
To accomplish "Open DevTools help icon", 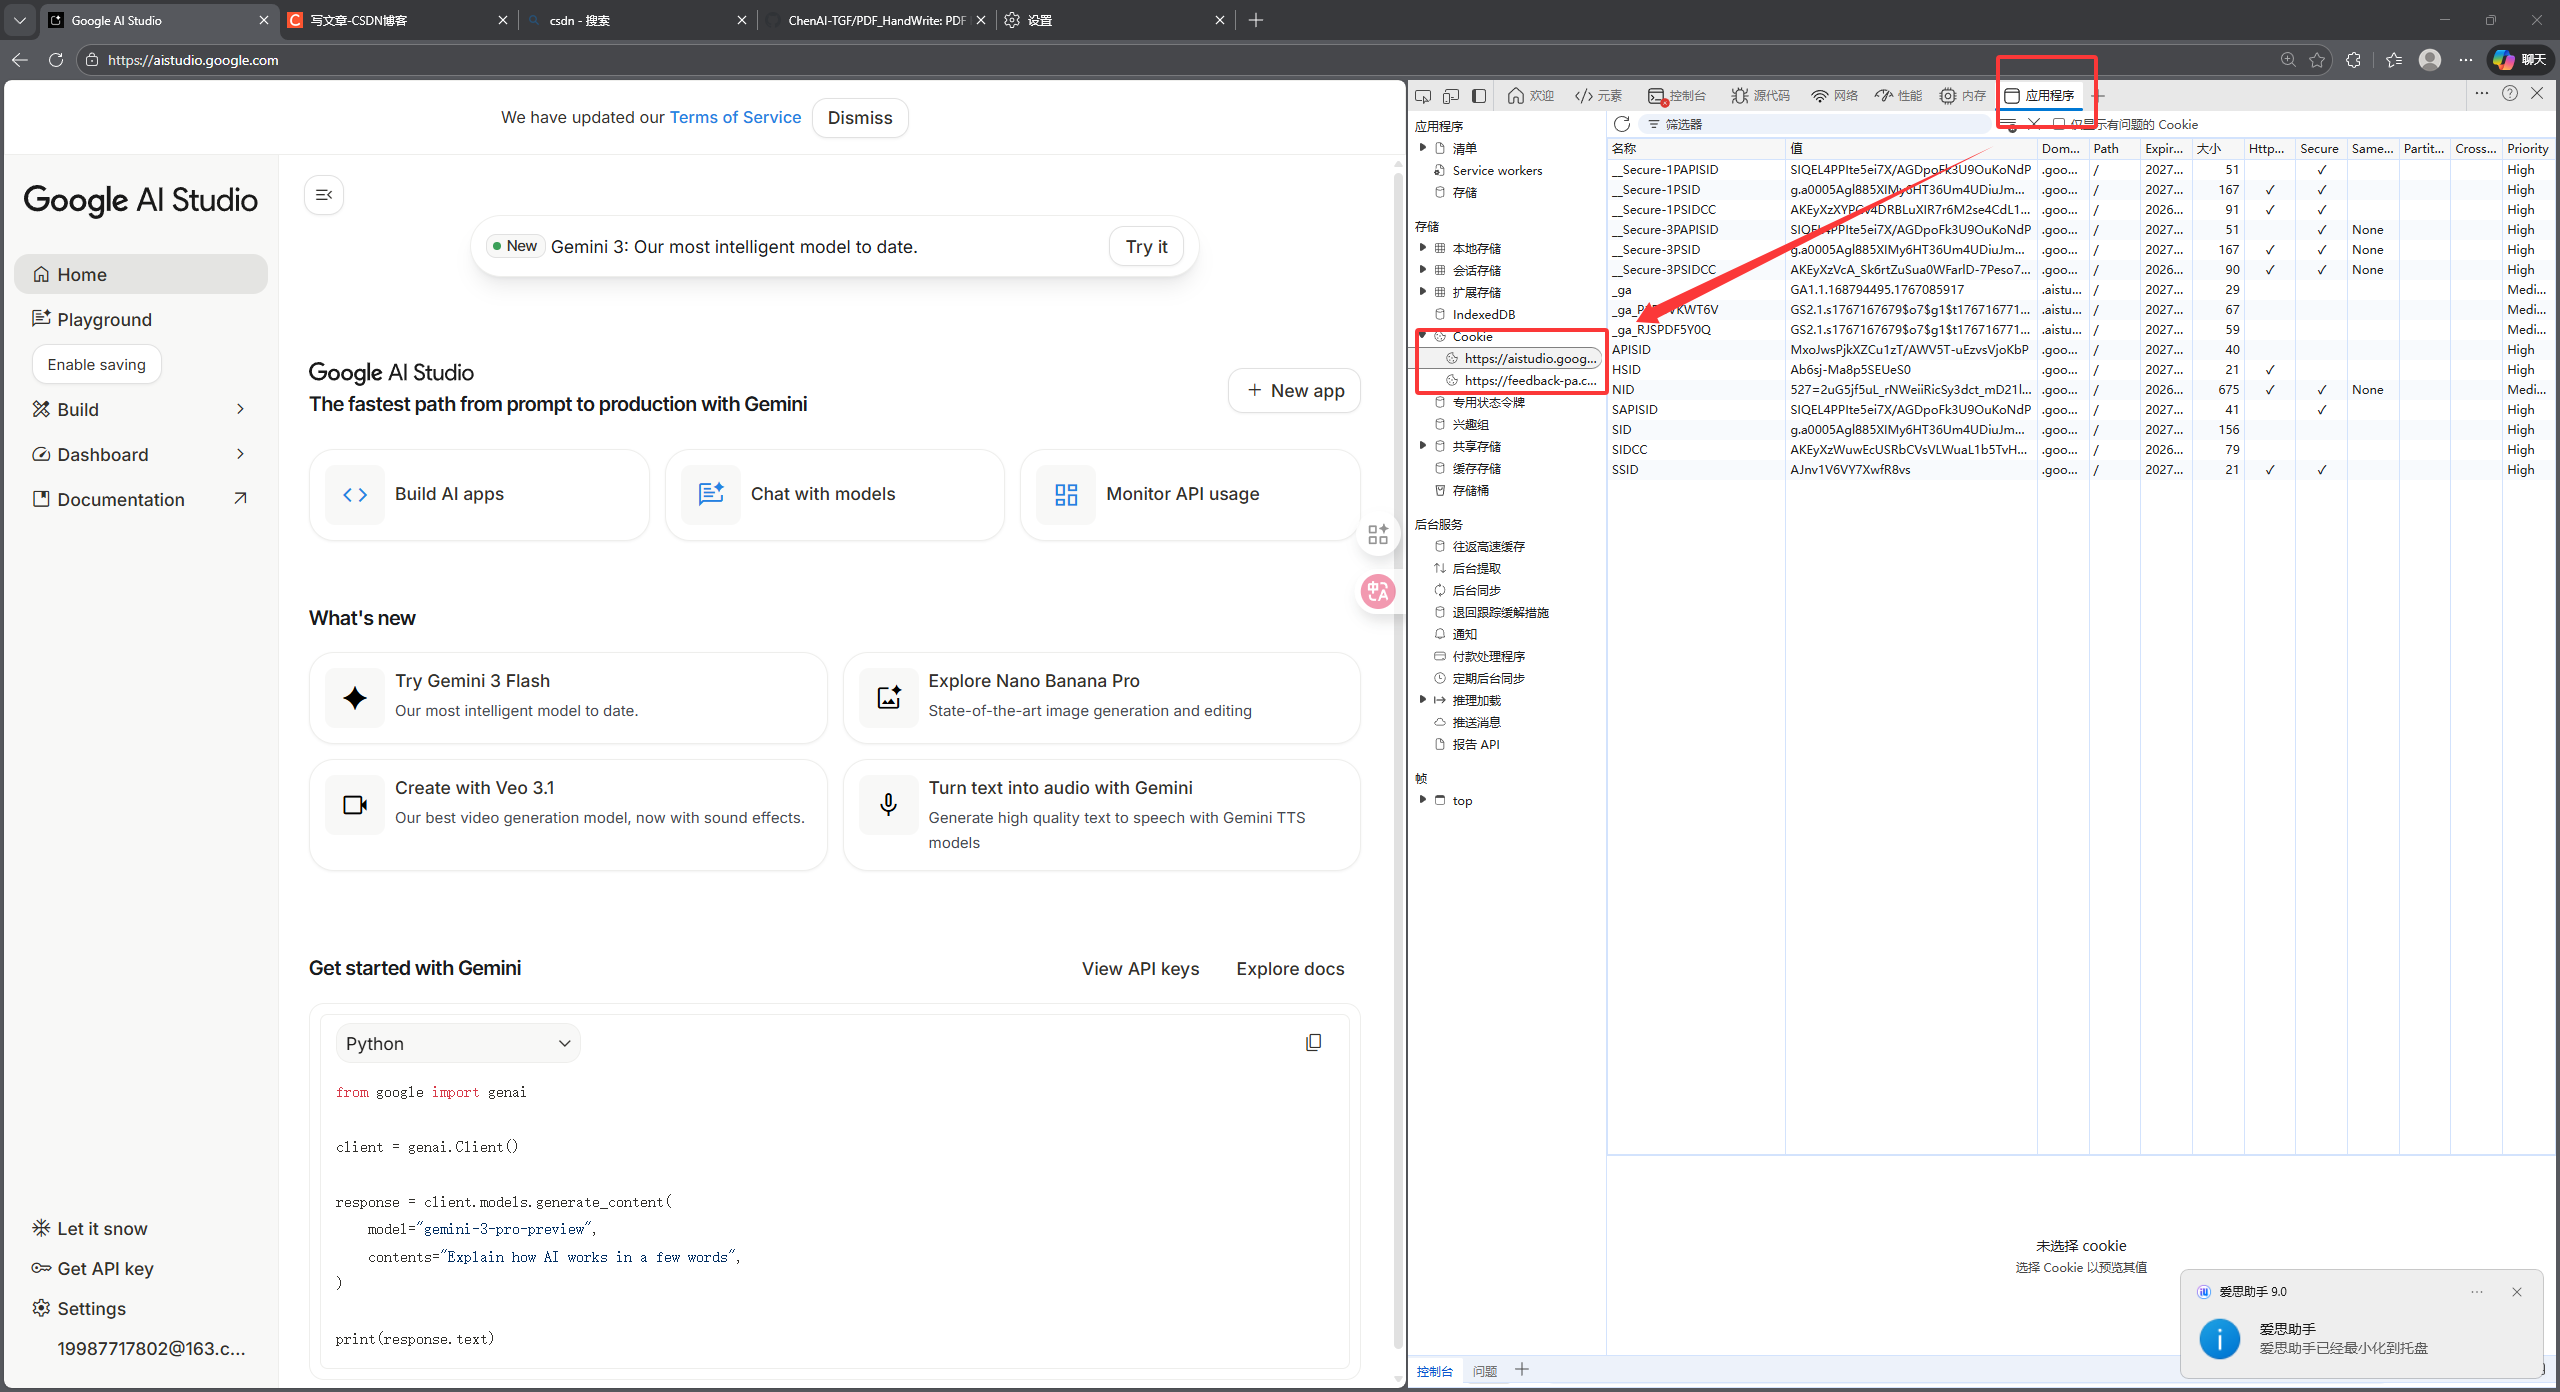I will click(x=2510, y=93).
